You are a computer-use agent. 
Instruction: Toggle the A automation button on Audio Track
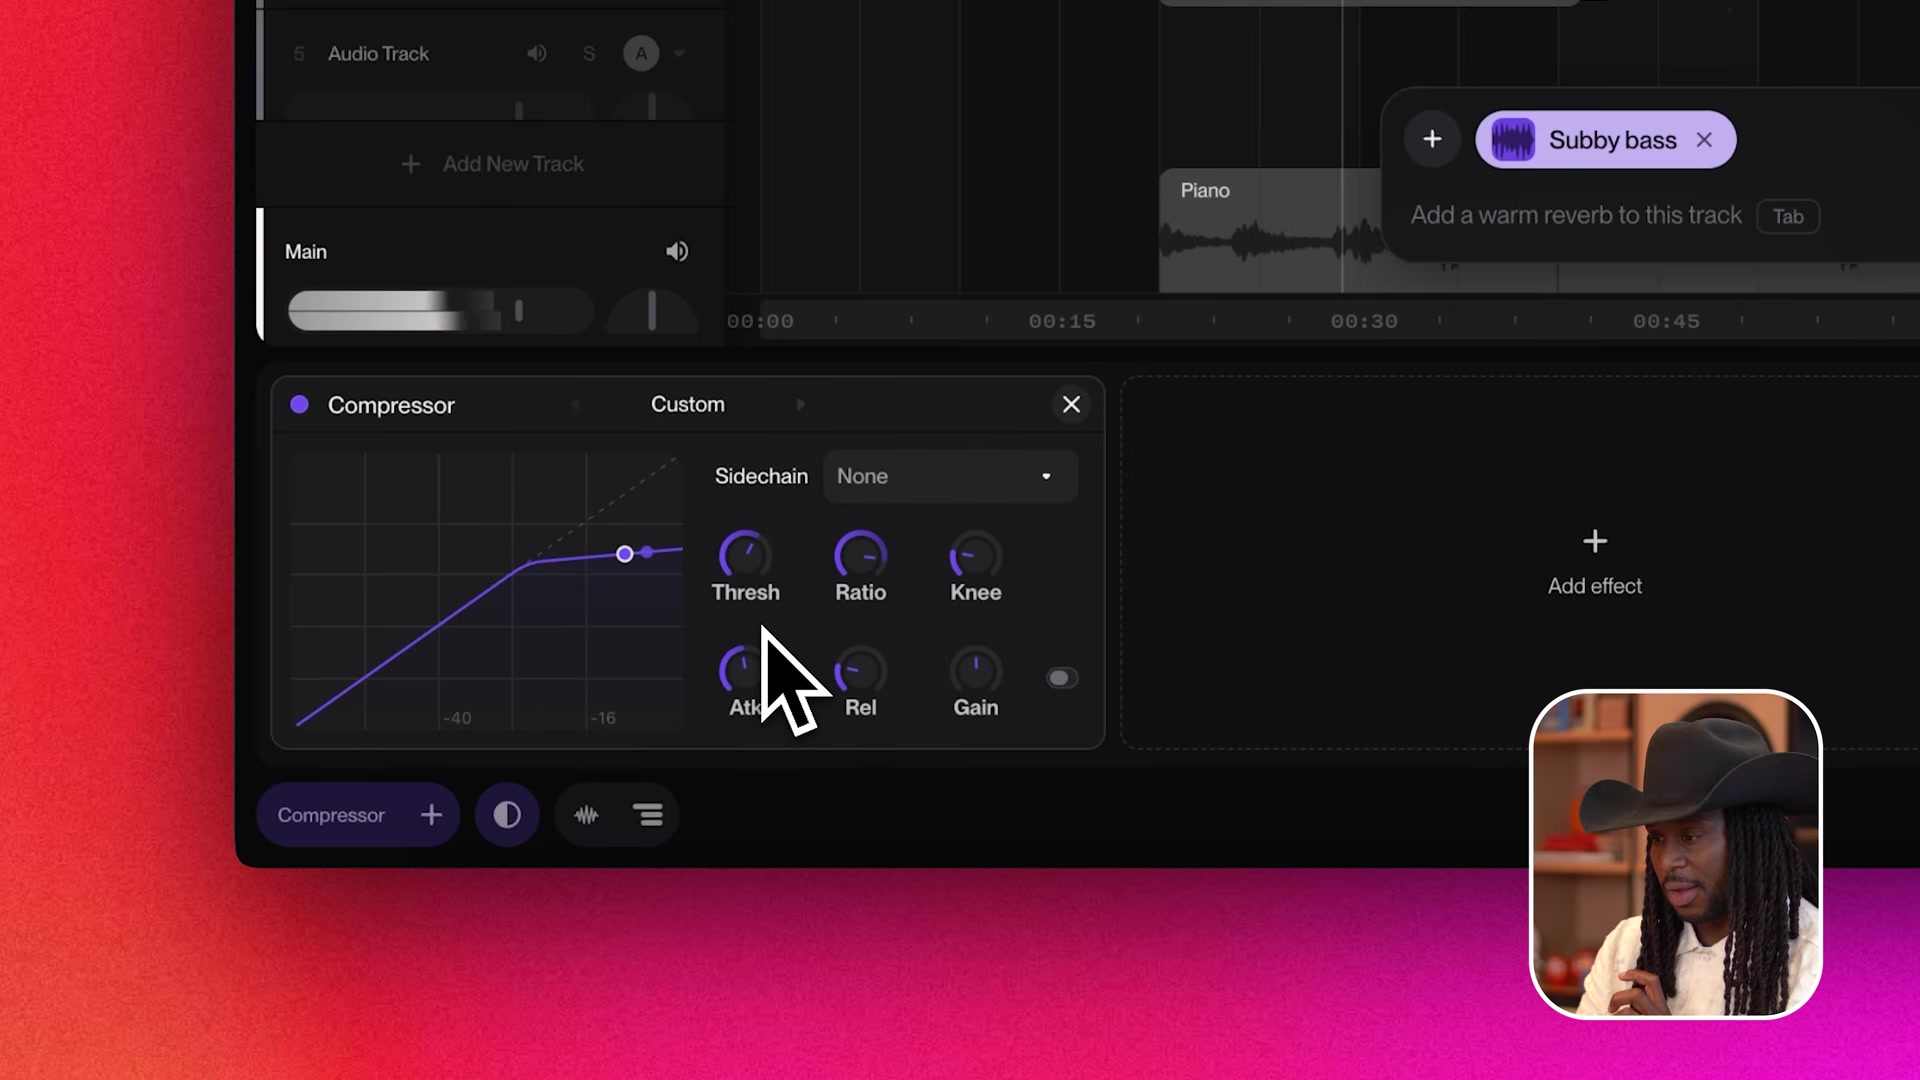[x=641, y=53]
